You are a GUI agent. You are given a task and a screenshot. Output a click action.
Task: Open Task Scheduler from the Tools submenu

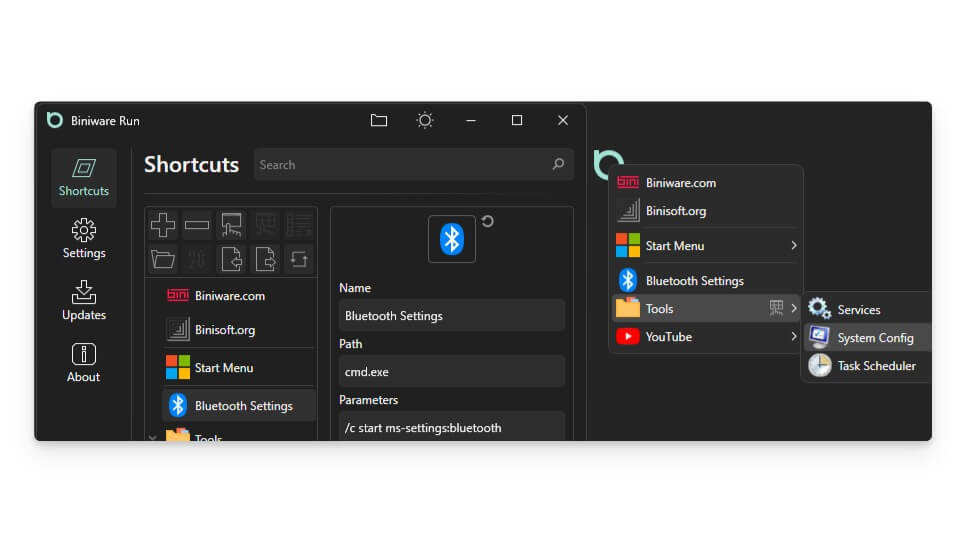point(867,366)
